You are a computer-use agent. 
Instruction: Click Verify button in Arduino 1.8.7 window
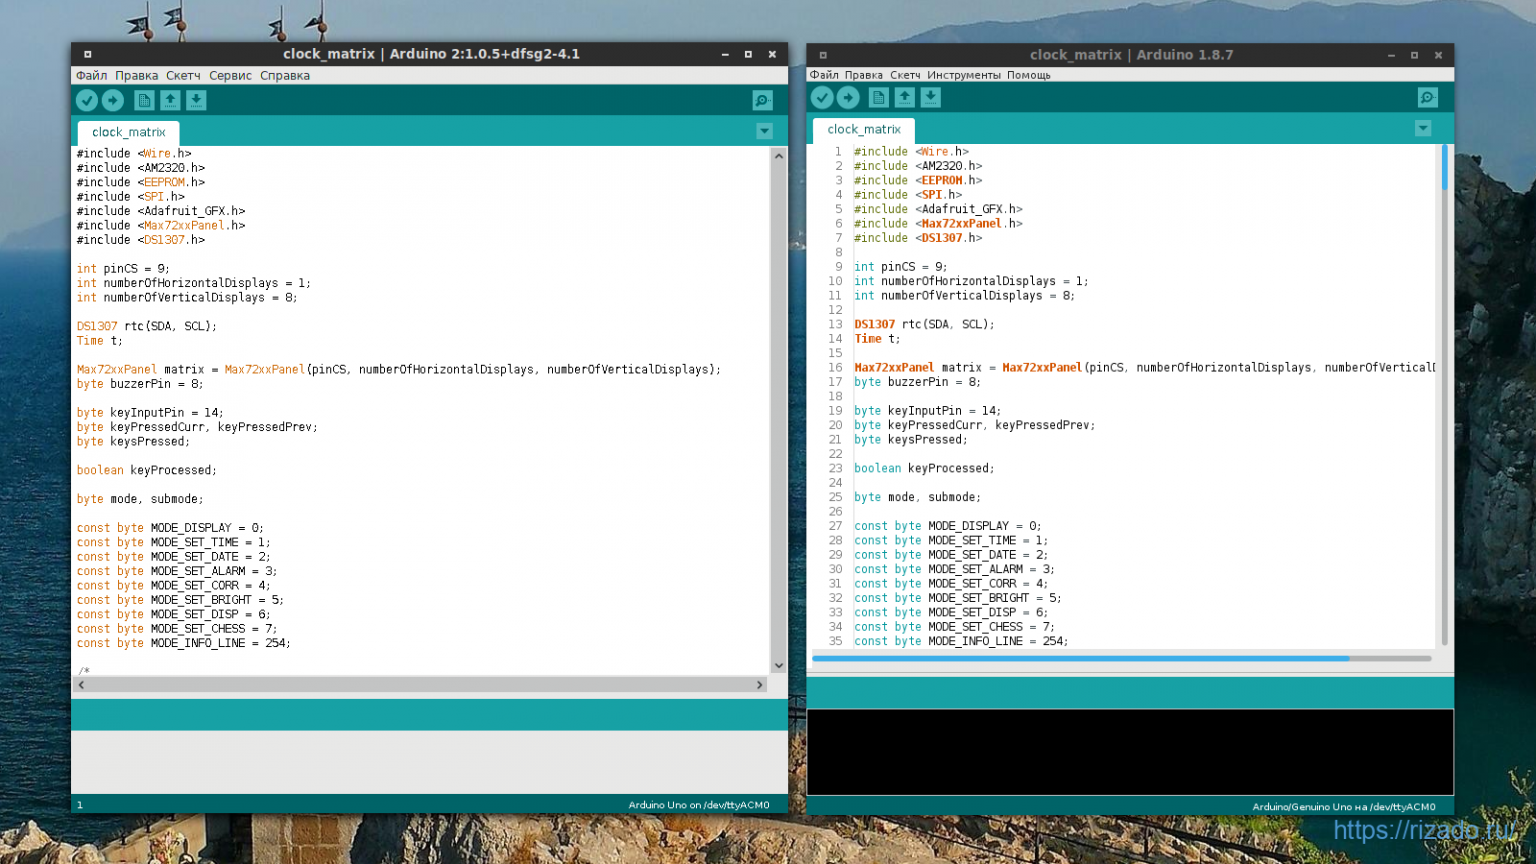pyautogui.click(x=822, y=97)
